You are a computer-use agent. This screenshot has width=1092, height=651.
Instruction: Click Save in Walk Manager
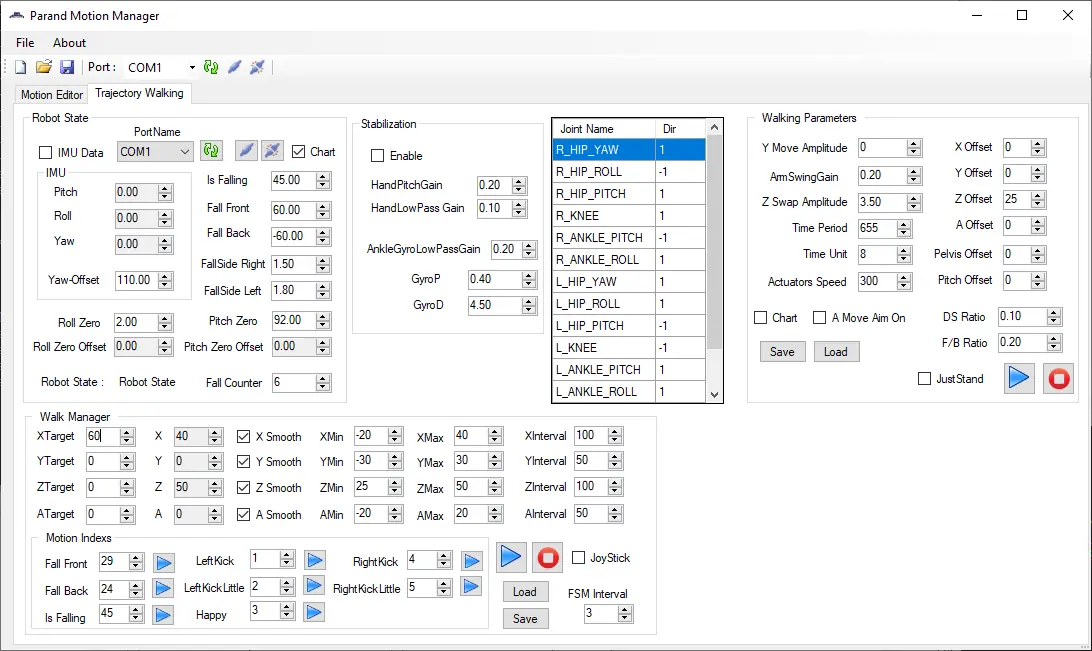[525, 618]
